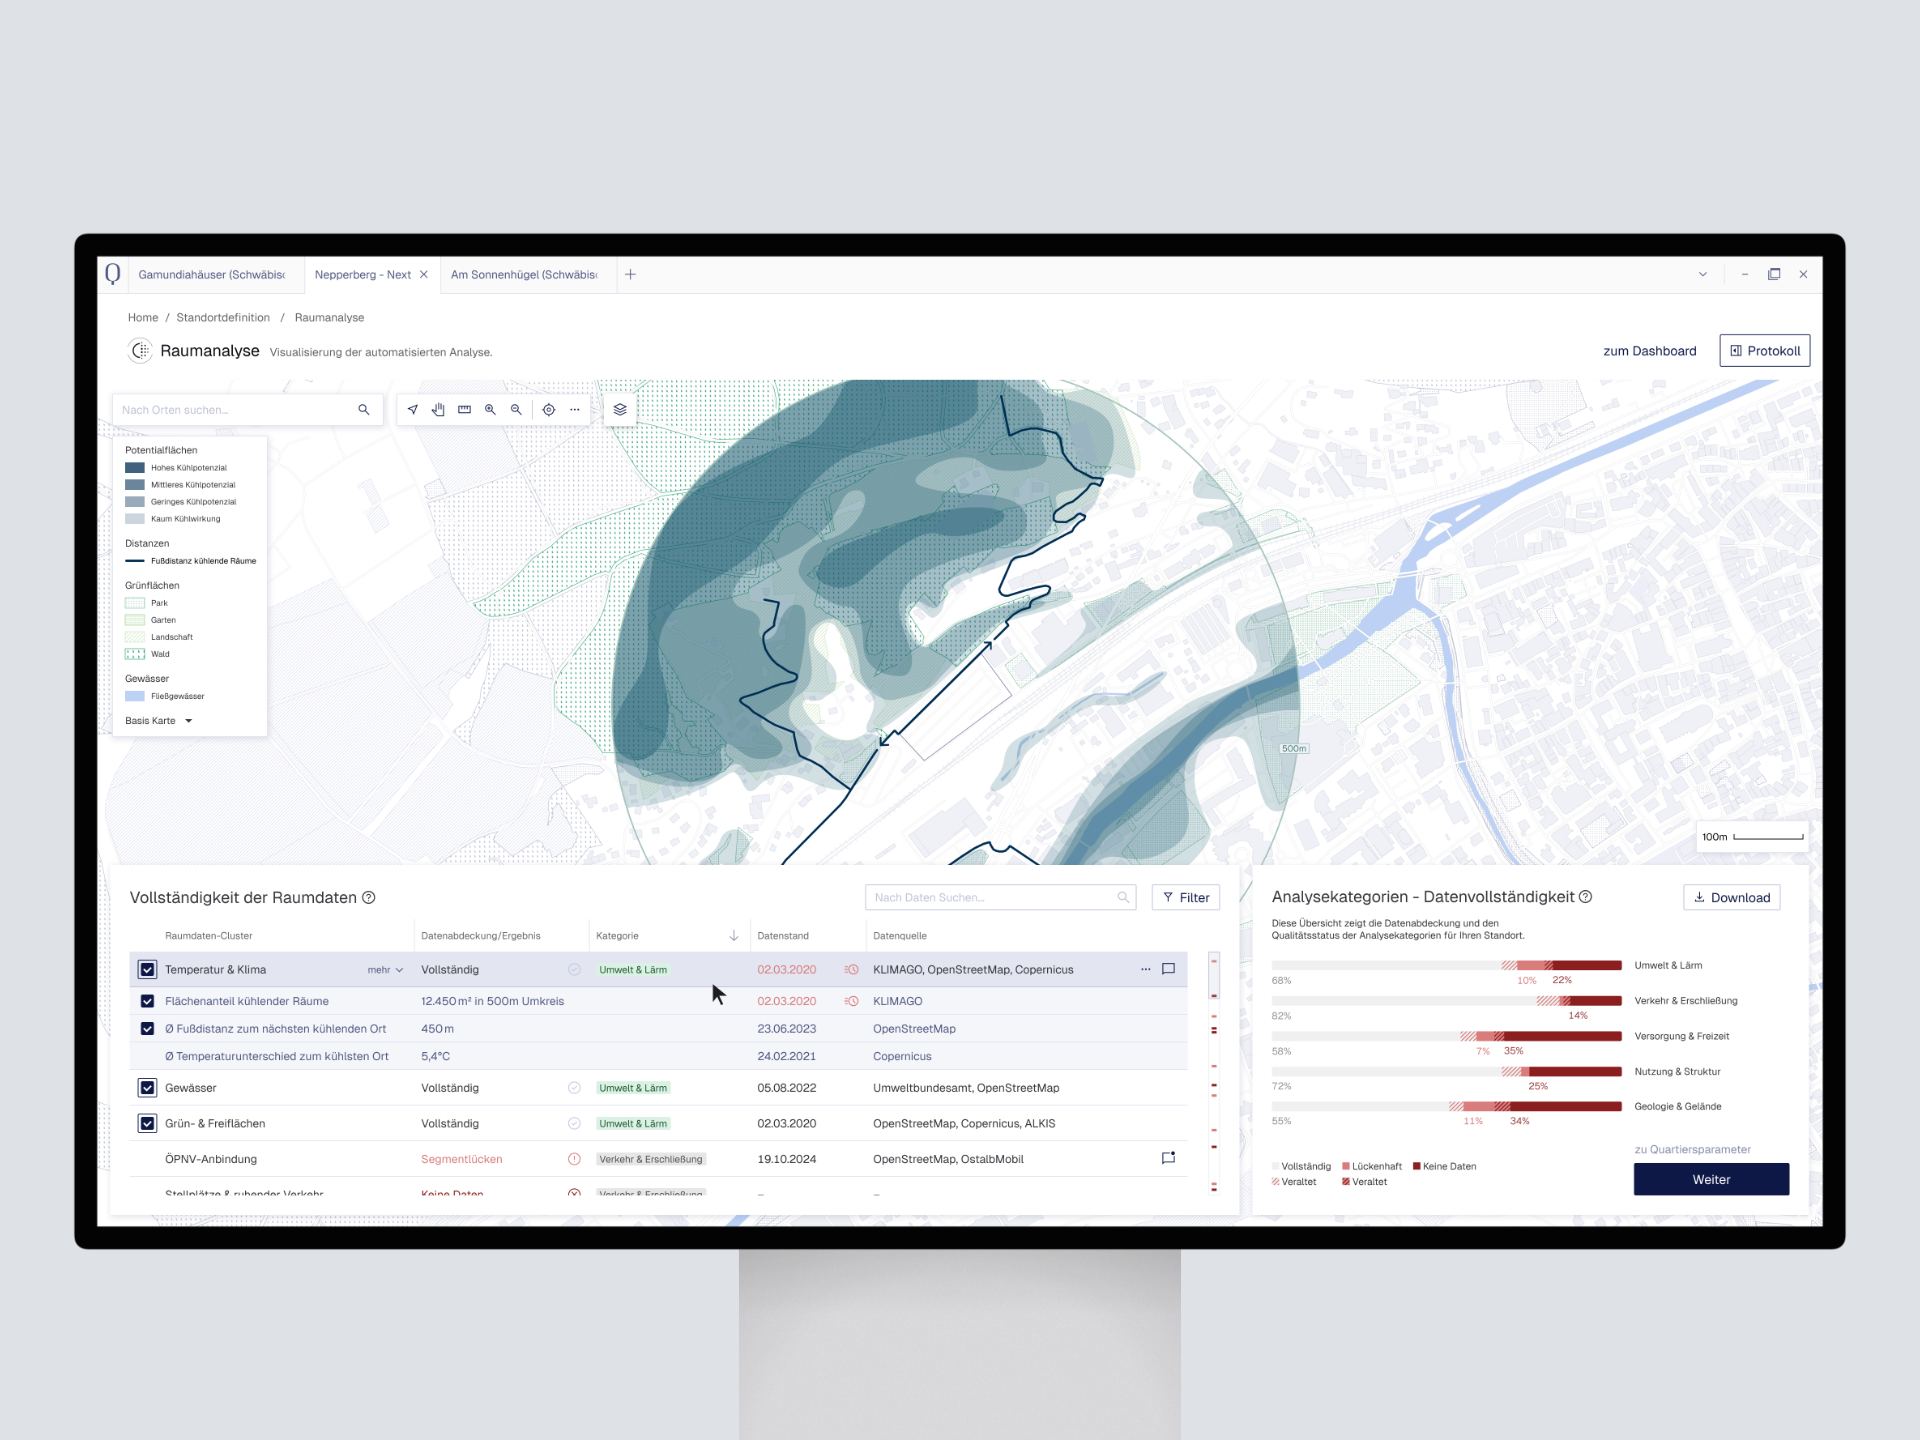Expand the Basis Karte dropdown
The height and width of the screenshot is (1440, 1920).
(188, 721)
